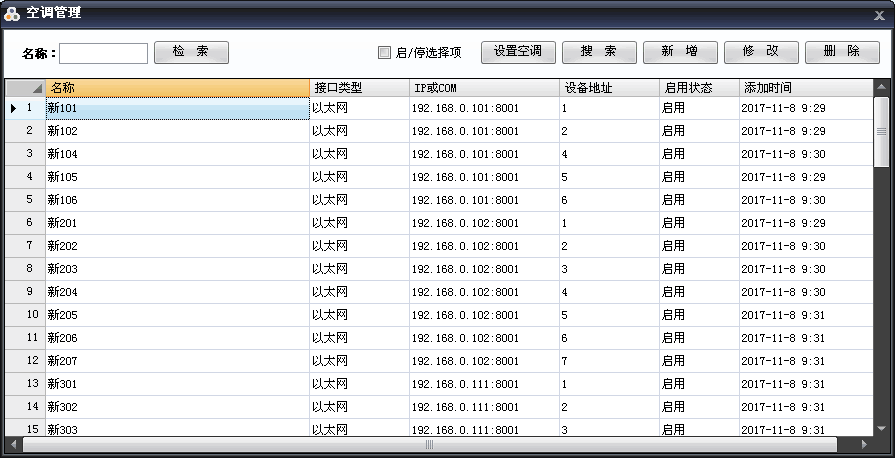Add a new entry with 新增
Screen dimensions: 895x458
[679, 52]
